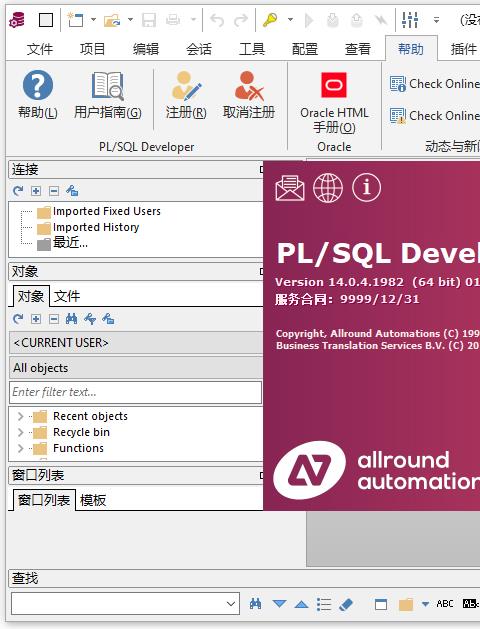The height and width of the screenshot is (629, 480).
Task: Click the PL/SQL Developer database logo icon
Action: (x=17, y=19)
